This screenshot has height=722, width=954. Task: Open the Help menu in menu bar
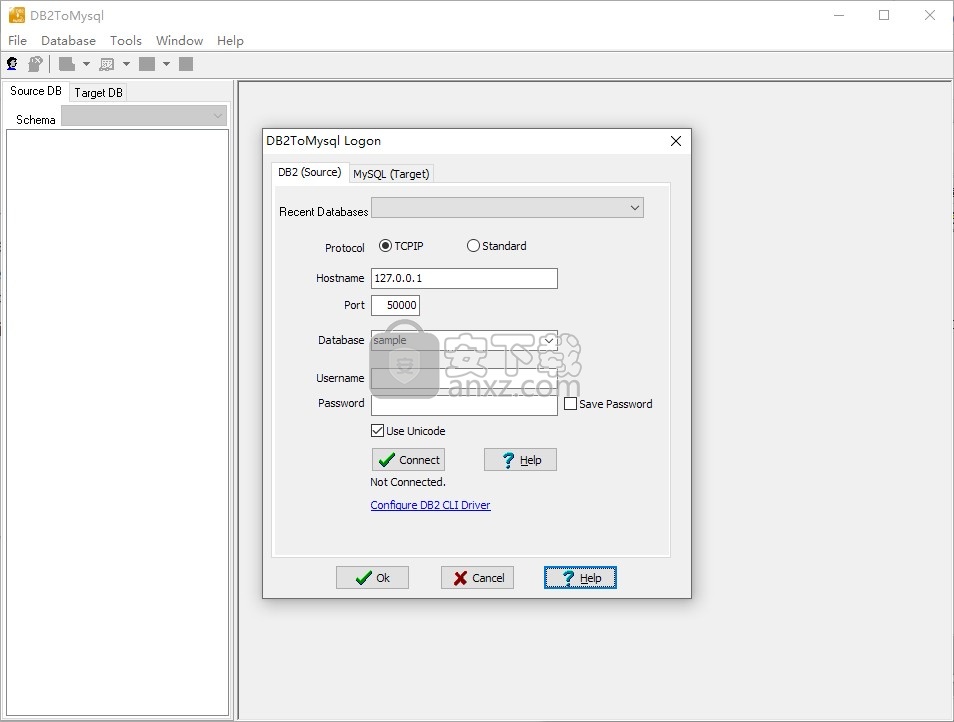pyautogui.click(x=230, y=41)
